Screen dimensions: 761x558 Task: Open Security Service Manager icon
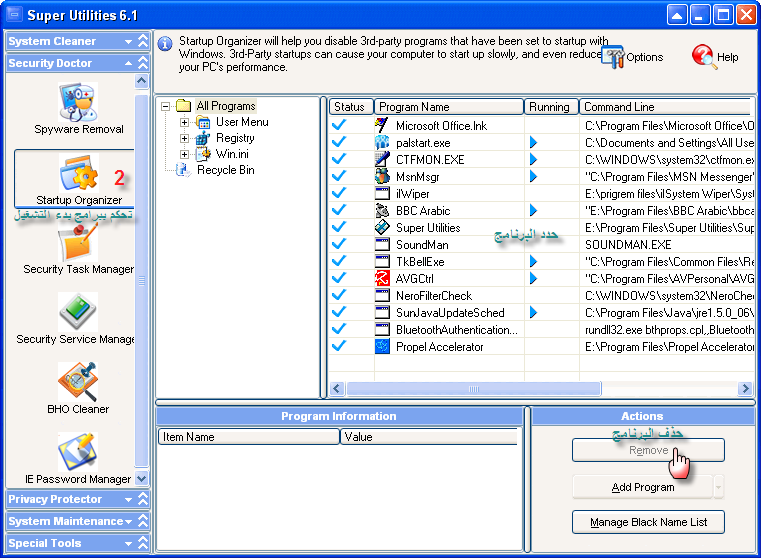click(78, 312)
